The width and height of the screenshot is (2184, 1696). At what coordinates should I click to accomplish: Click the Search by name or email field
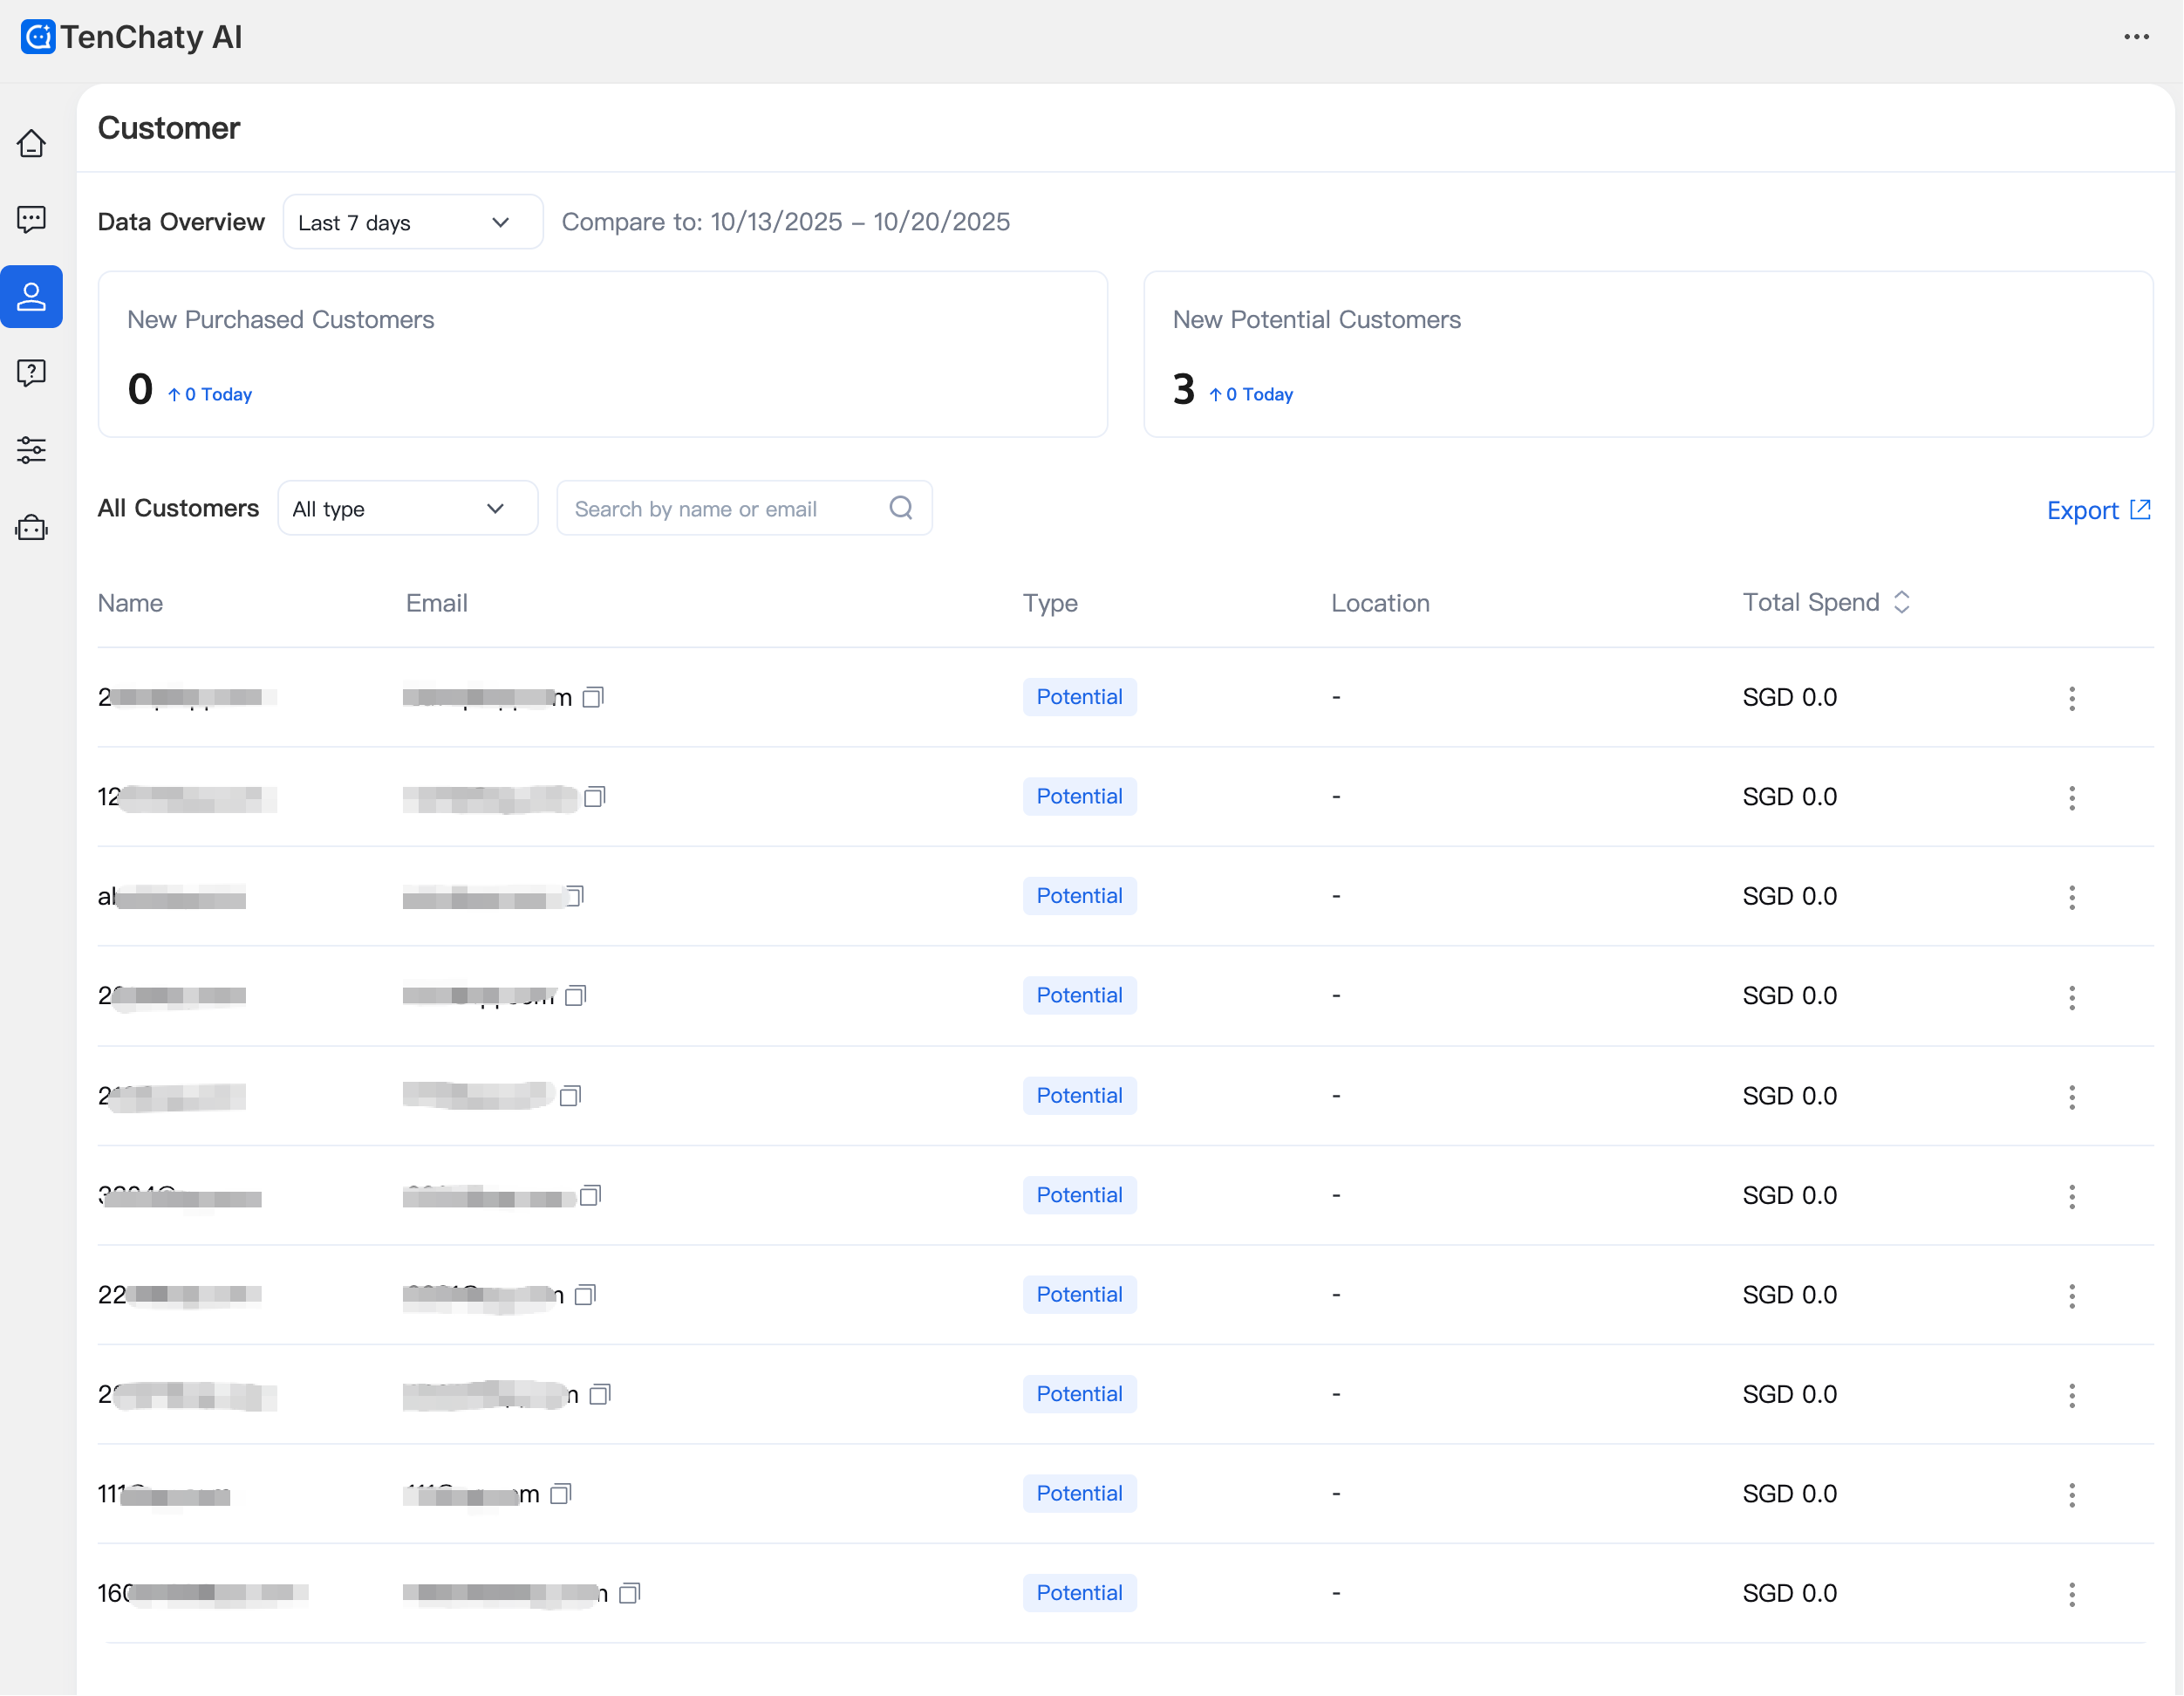coord(720,508)
